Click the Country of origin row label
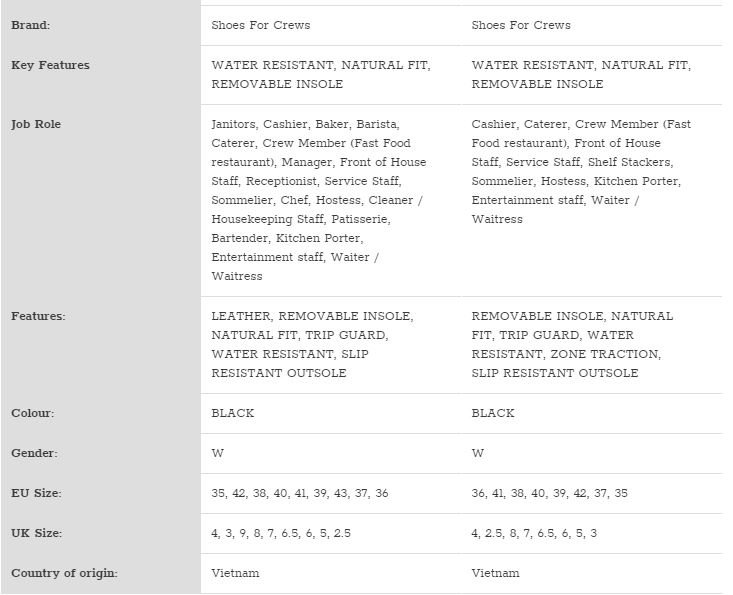733x595 pixels. [64, 573]
